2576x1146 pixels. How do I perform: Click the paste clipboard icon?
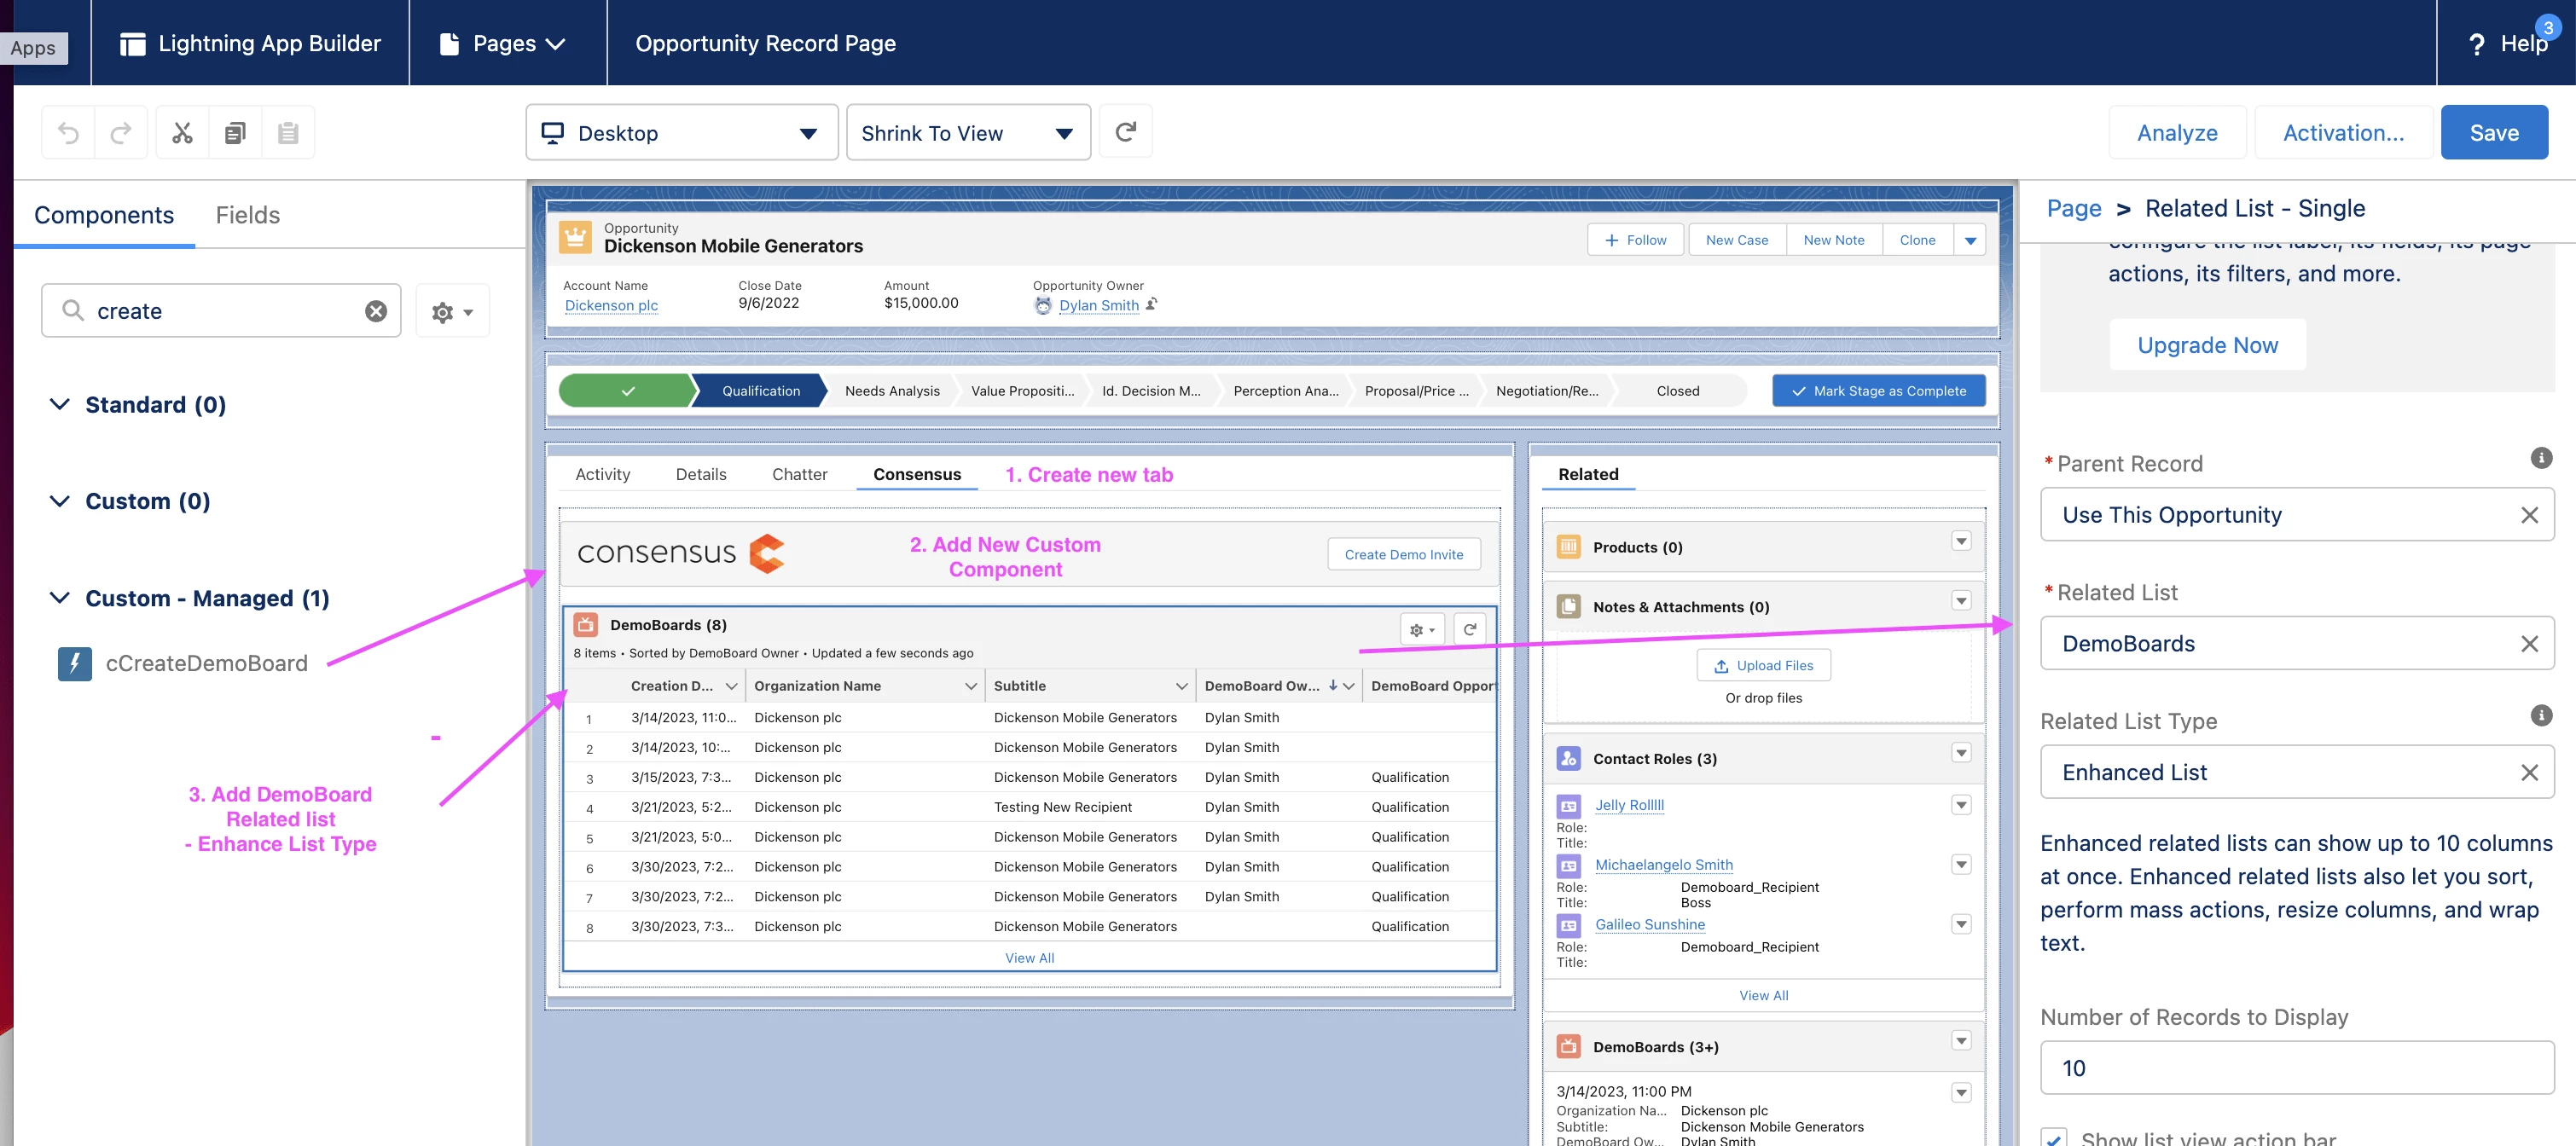tap(288, 133)
